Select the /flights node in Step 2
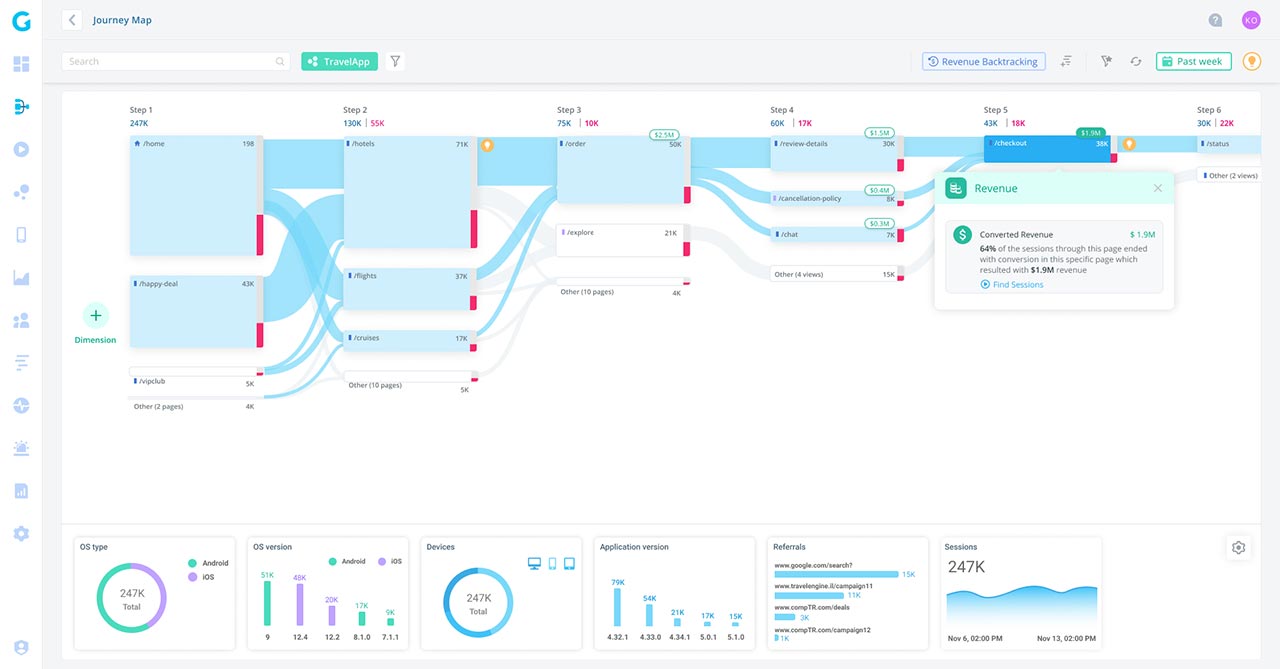Viewport: 1280px width, 669px height. pos(410,289)
